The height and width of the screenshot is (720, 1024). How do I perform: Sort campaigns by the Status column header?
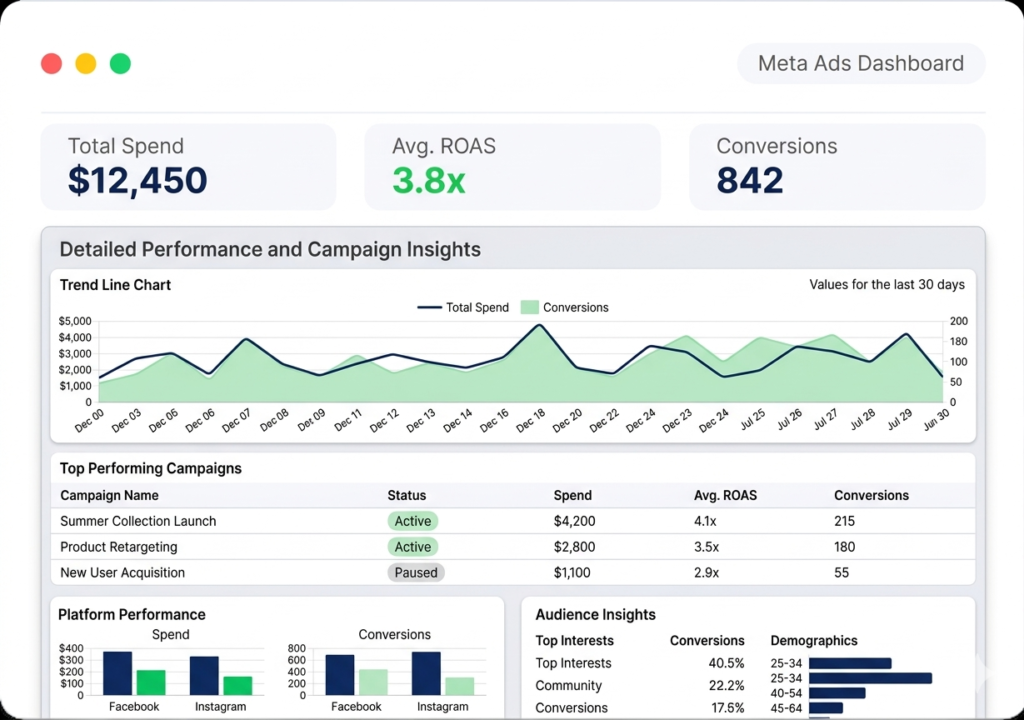point(406,495)
